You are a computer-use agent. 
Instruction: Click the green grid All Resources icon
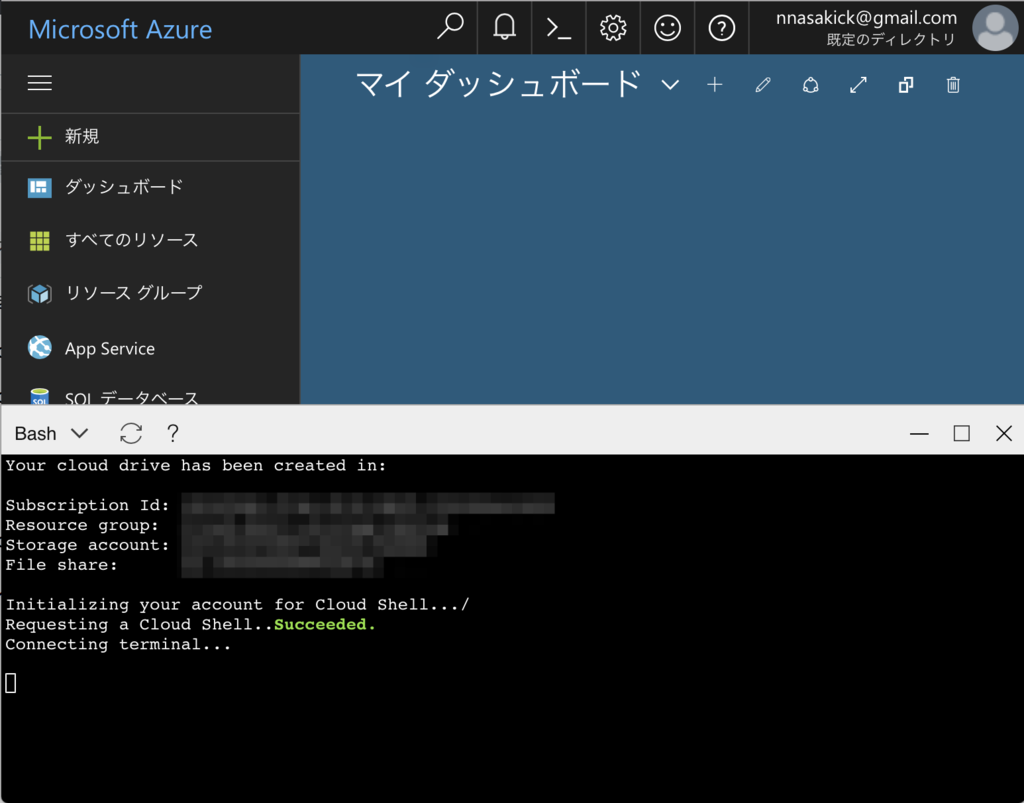pyautogui.click(x=39, y=240)
